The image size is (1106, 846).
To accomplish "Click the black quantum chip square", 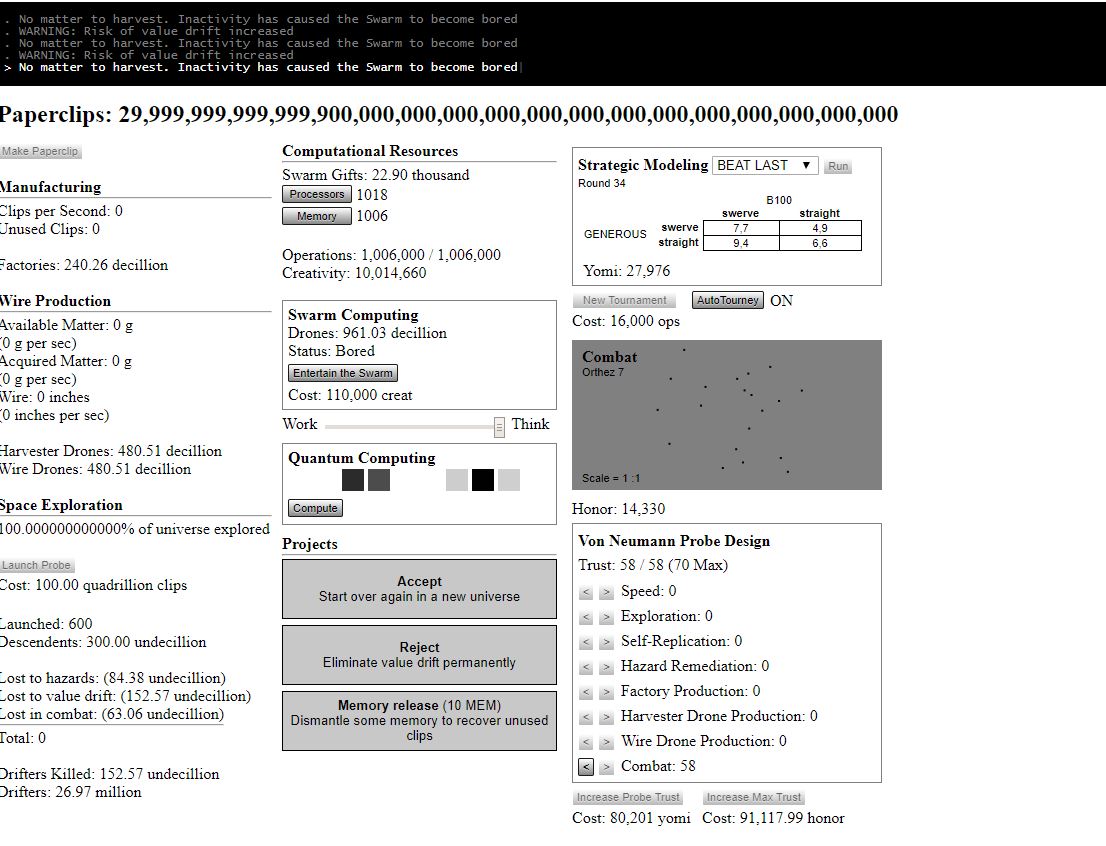I will click(x=482, y=480).
